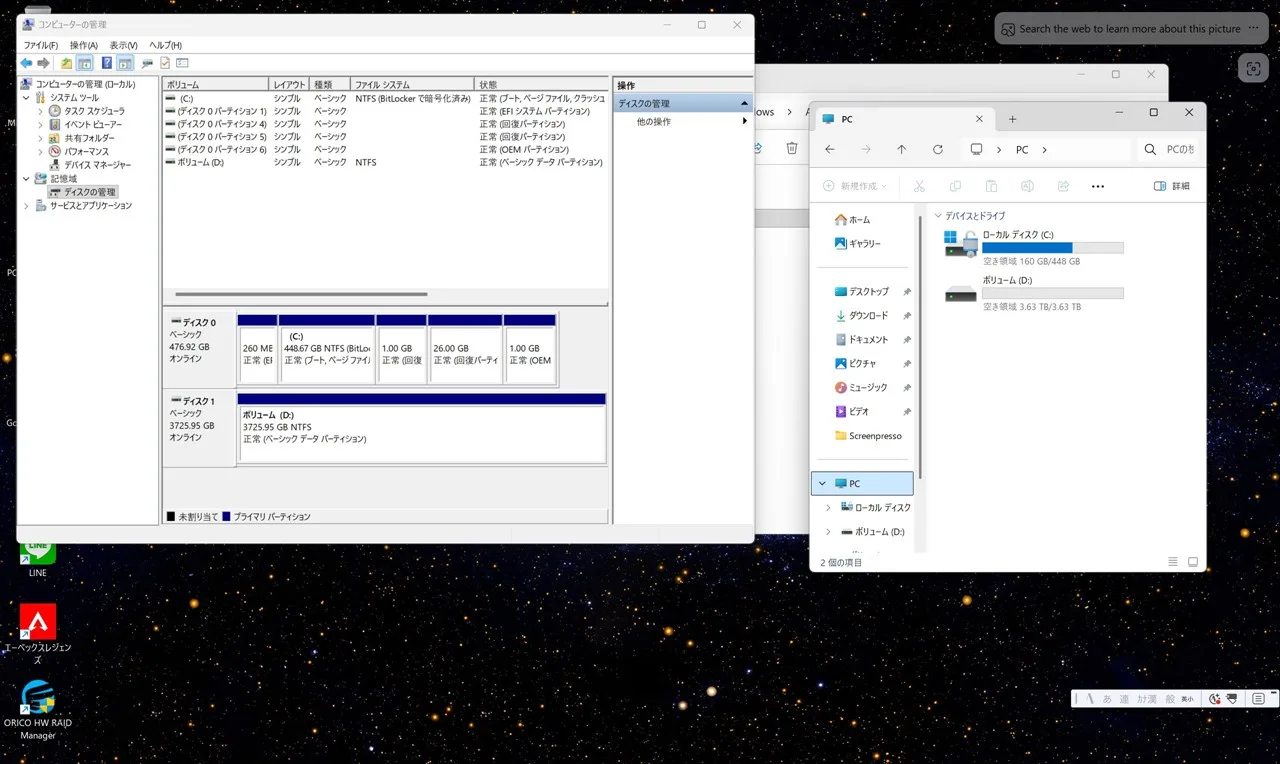Open the three-dots more options in Explorer
Image resolution: width=1280 pixels, height=764 pixels.
pyautogui.click(x=1098, y=186)
